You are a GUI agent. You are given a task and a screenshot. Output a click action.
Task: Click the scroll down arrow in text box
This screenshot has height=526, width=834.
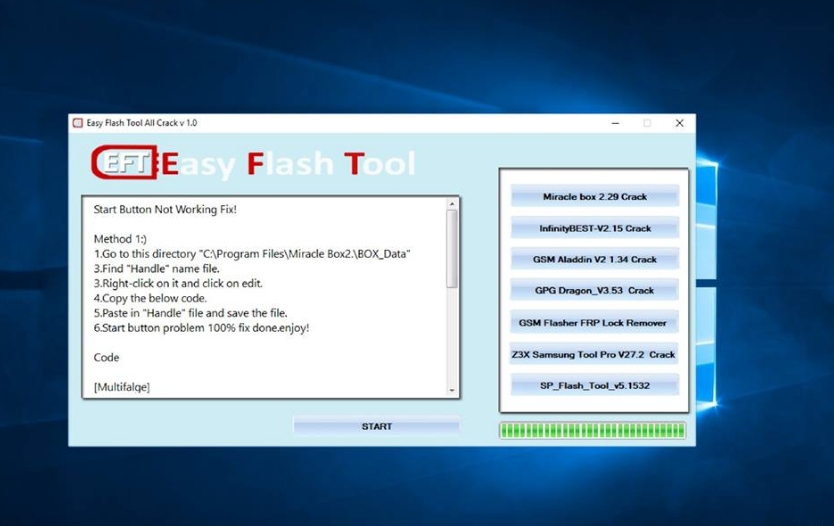(x=452, y=390)
